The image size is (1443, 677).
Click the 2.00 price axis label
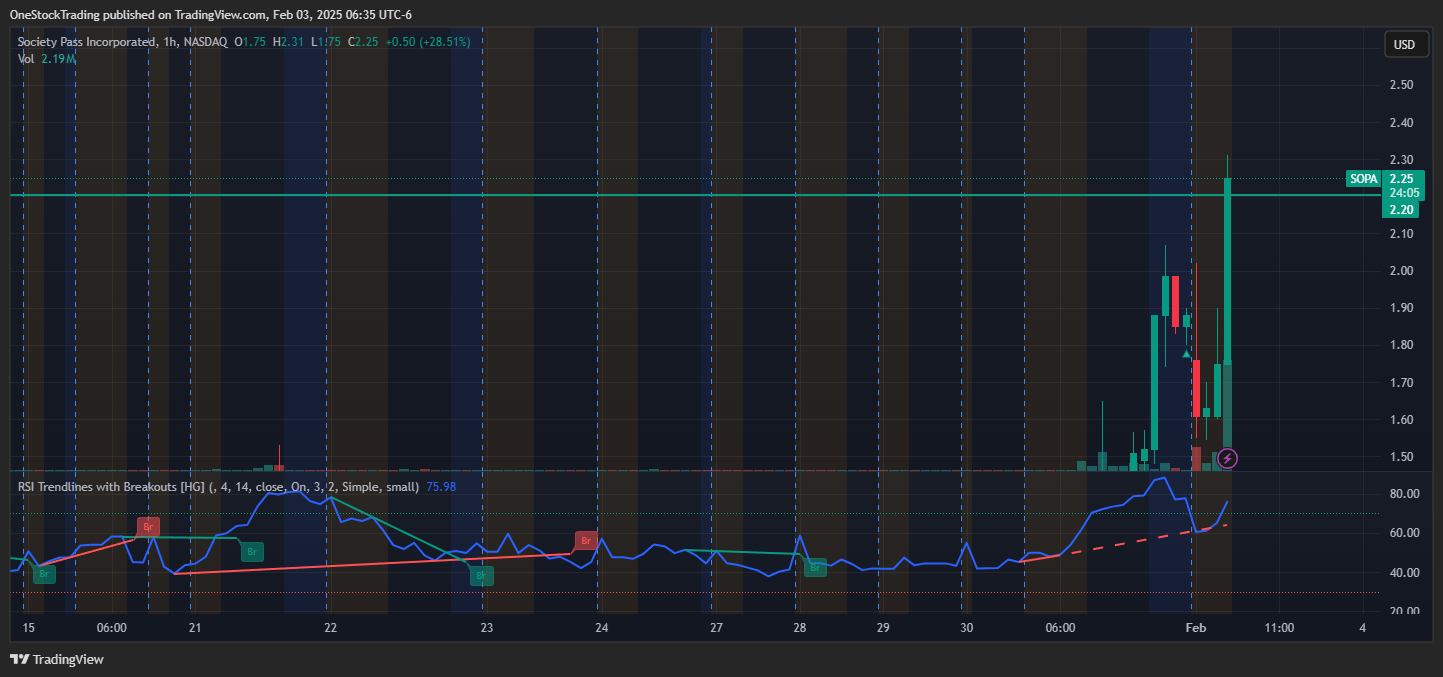click(x=1401, y=271)
